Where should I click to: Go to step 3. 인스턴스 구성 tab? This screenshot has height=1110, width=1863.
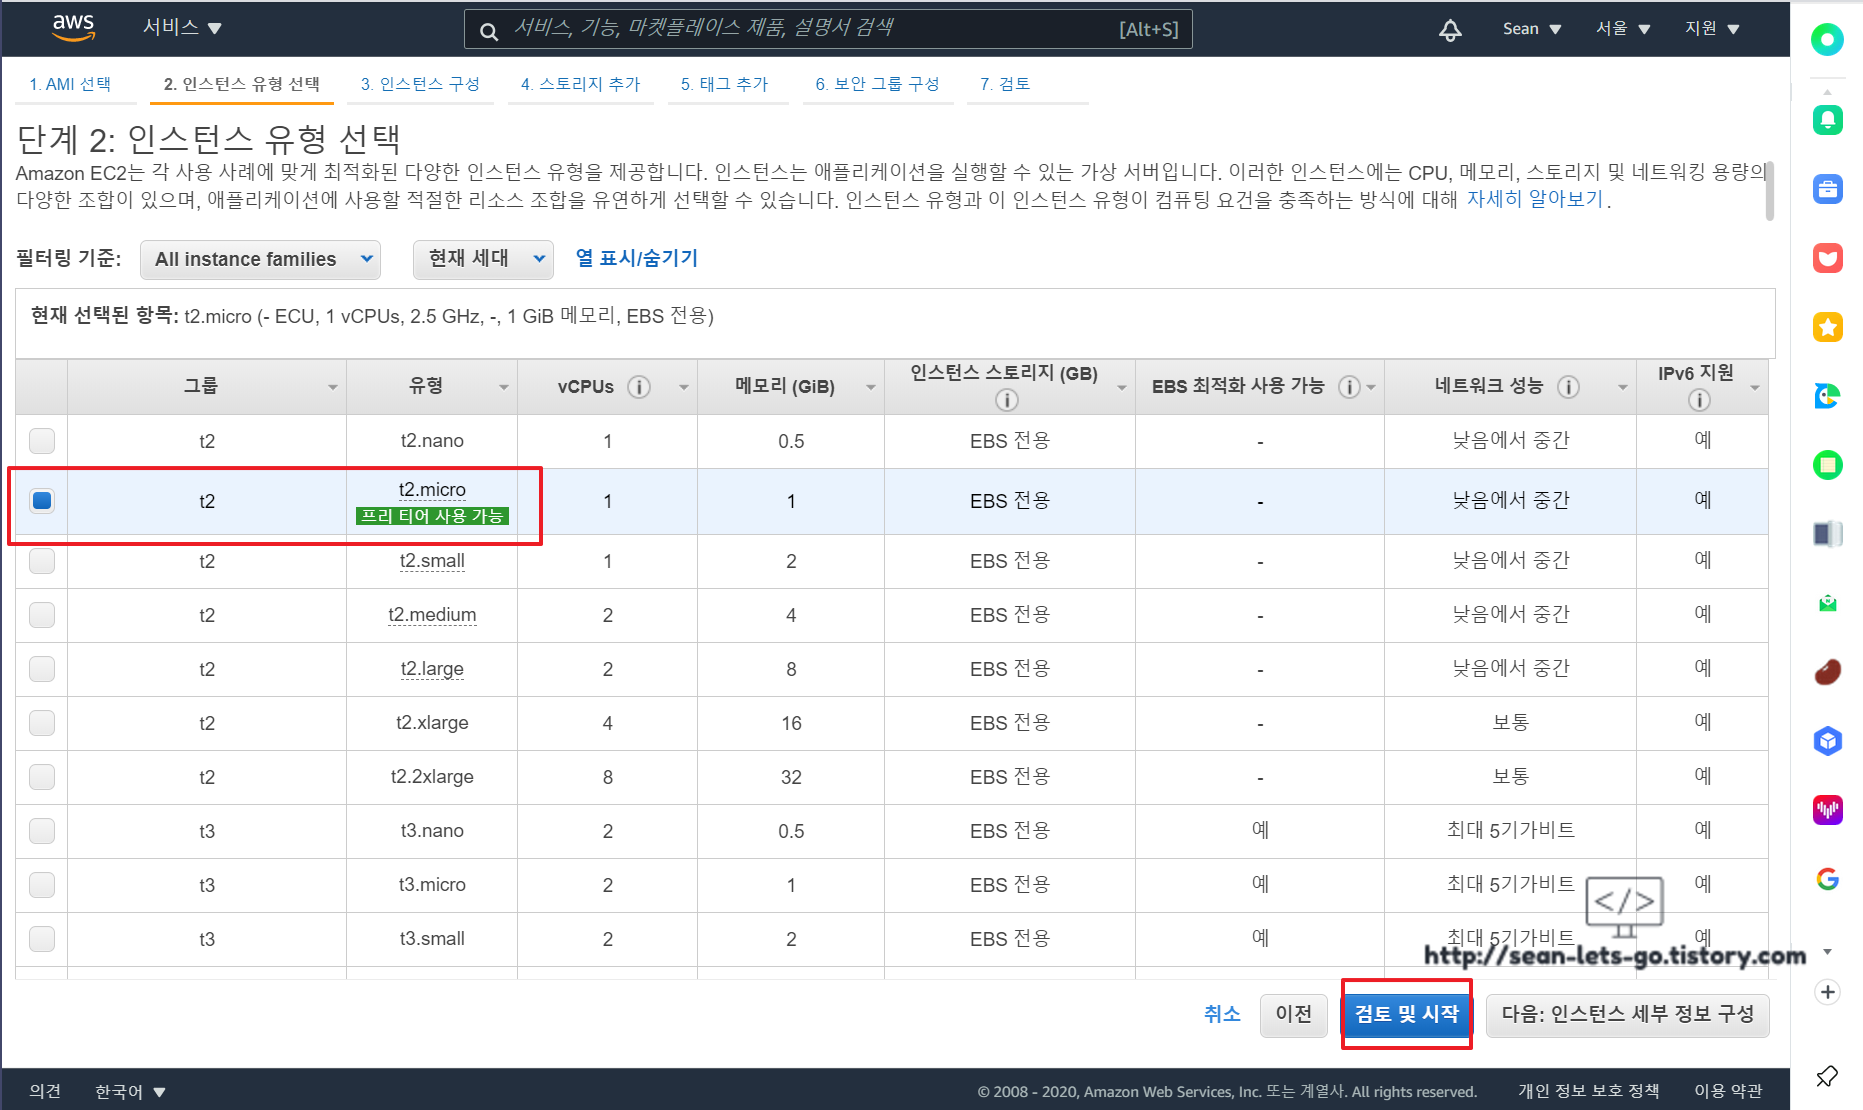click(420, 84)
